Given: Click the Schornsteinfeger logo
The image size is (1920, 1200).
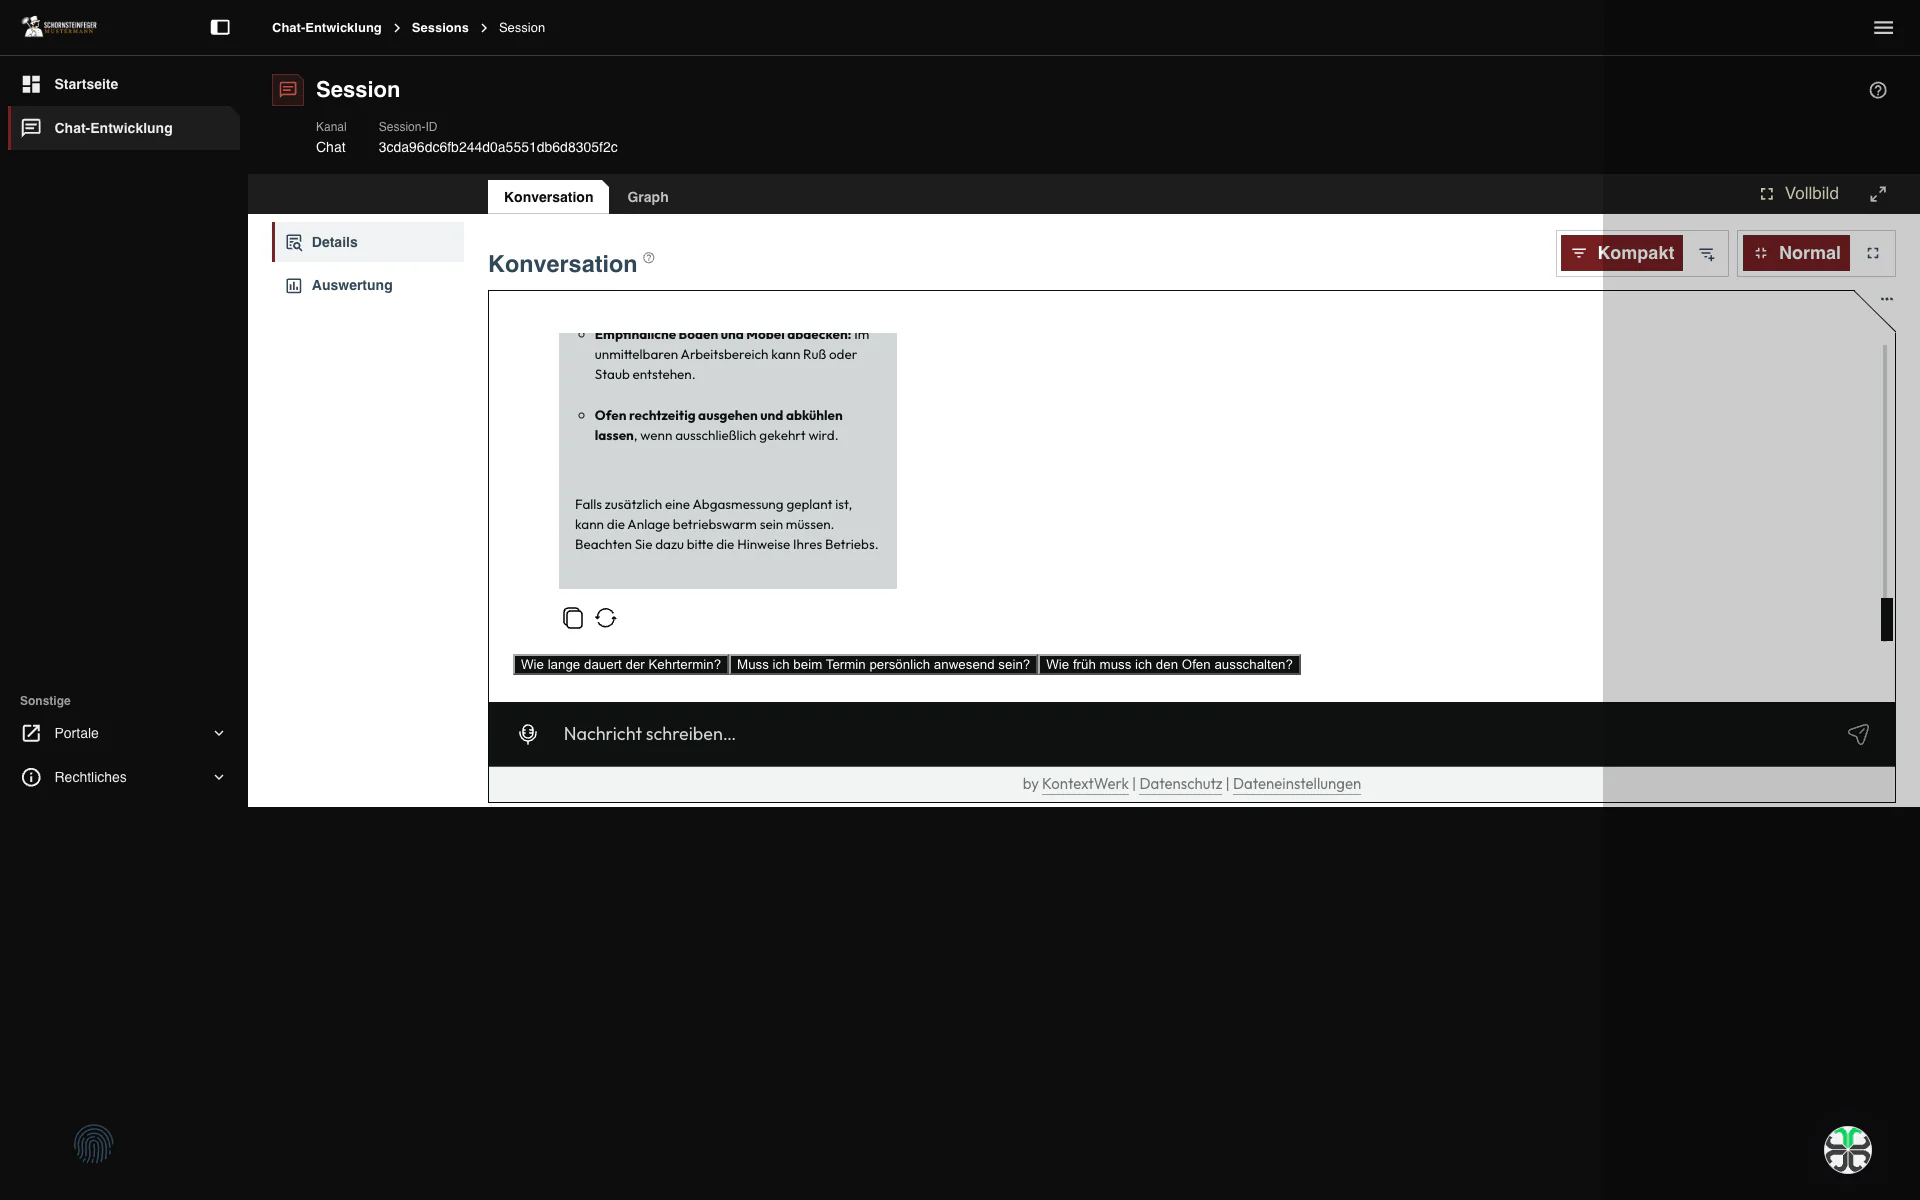Looking at the screenshot, I should (60, 26).
